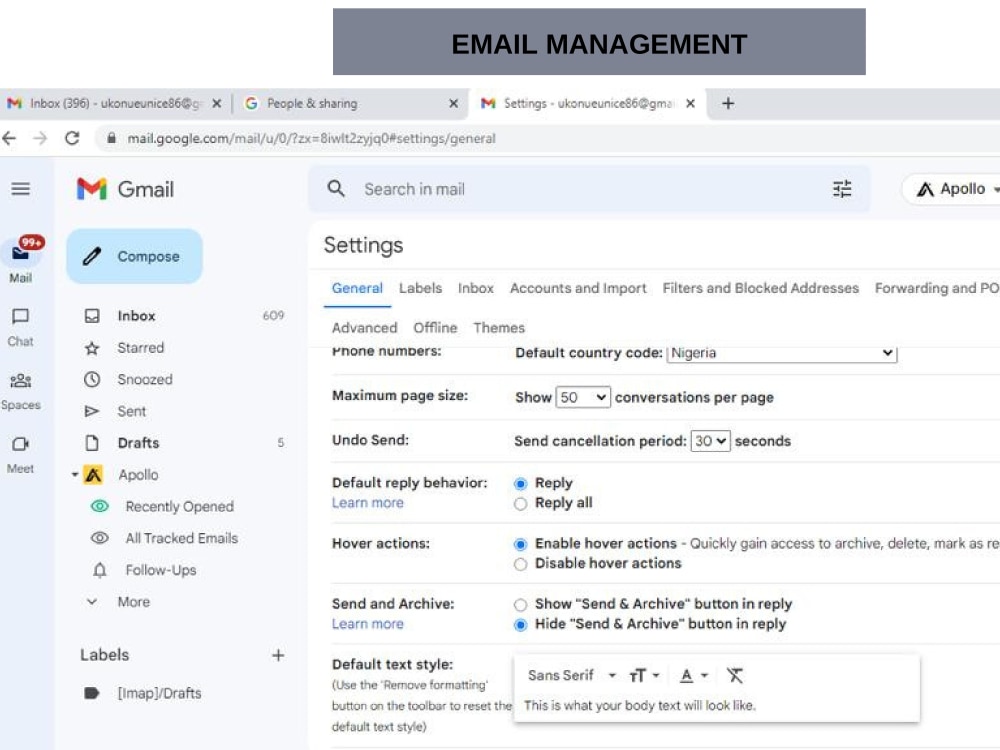Open the Sent folder
1000x750 pixels.
[x=131, y=411]
